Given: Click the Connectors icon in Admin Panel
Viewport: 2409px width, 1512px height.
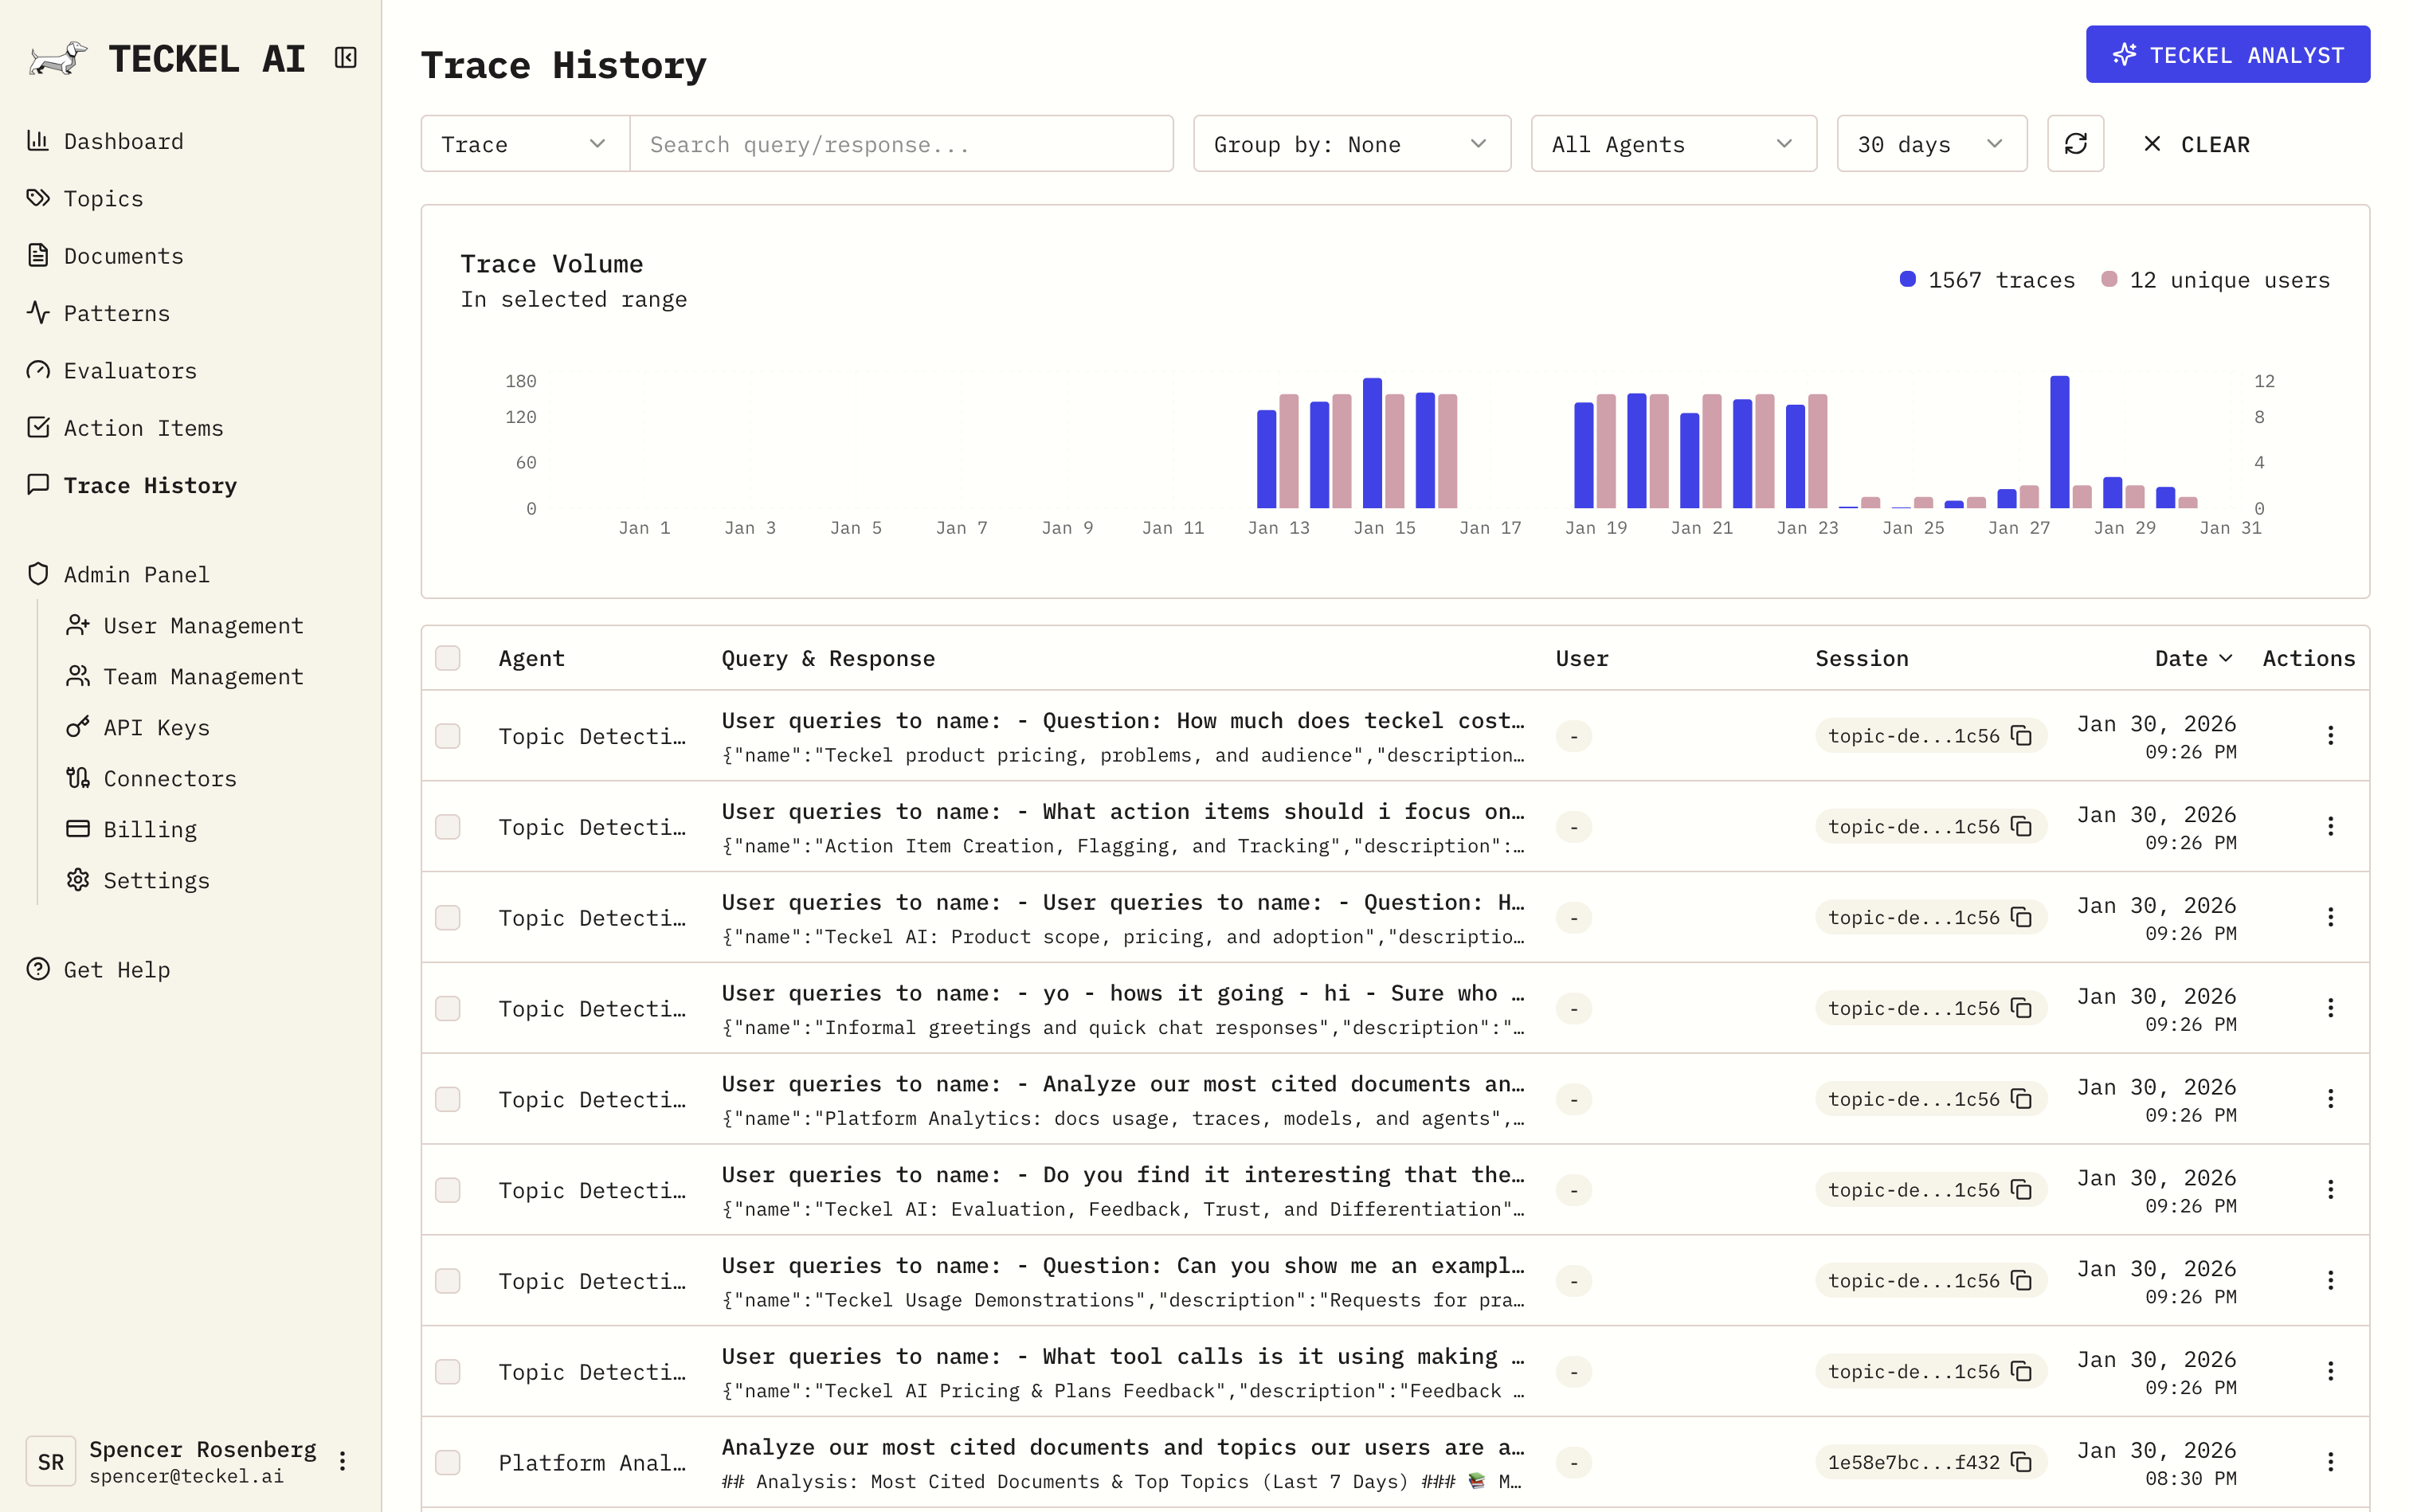Looking at the screenshot, I should click(x=78, y=778).
